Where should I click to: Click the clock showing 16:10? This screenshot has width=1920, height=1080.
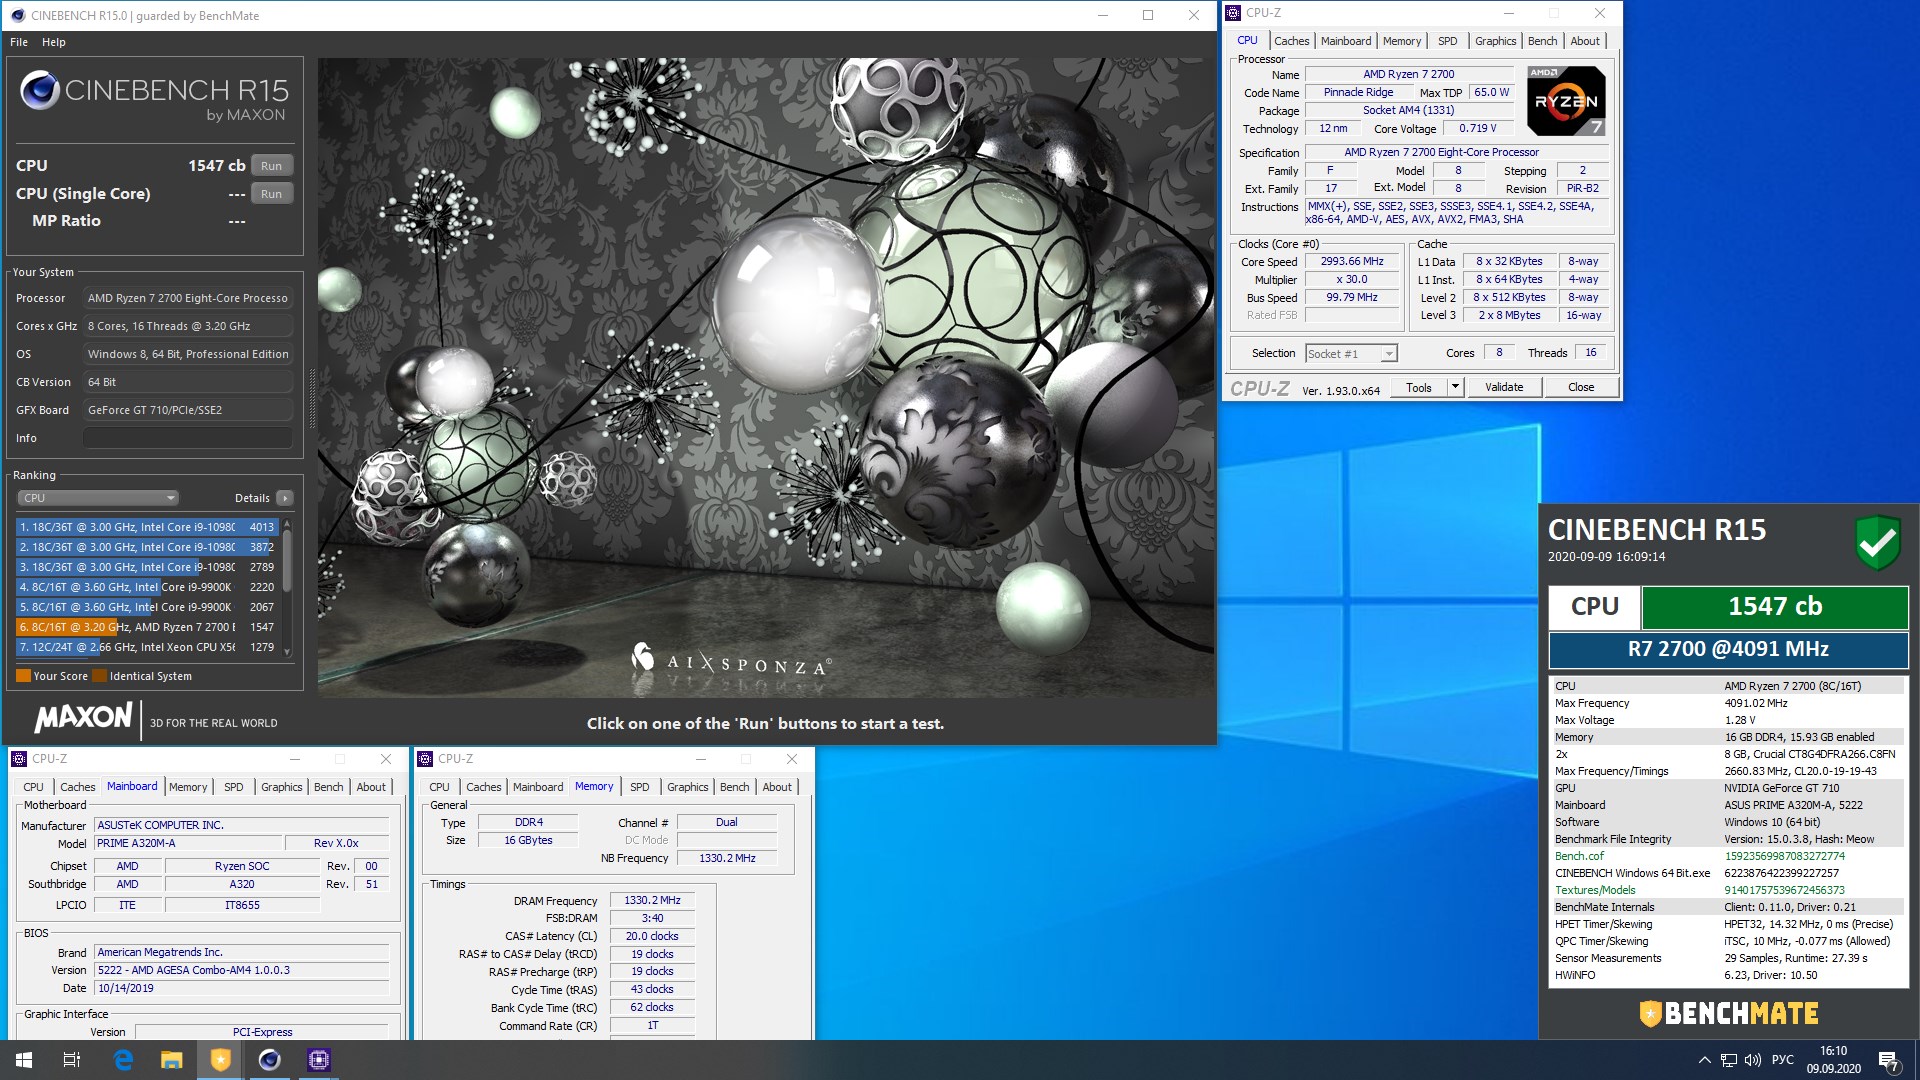(1834, 1051)
